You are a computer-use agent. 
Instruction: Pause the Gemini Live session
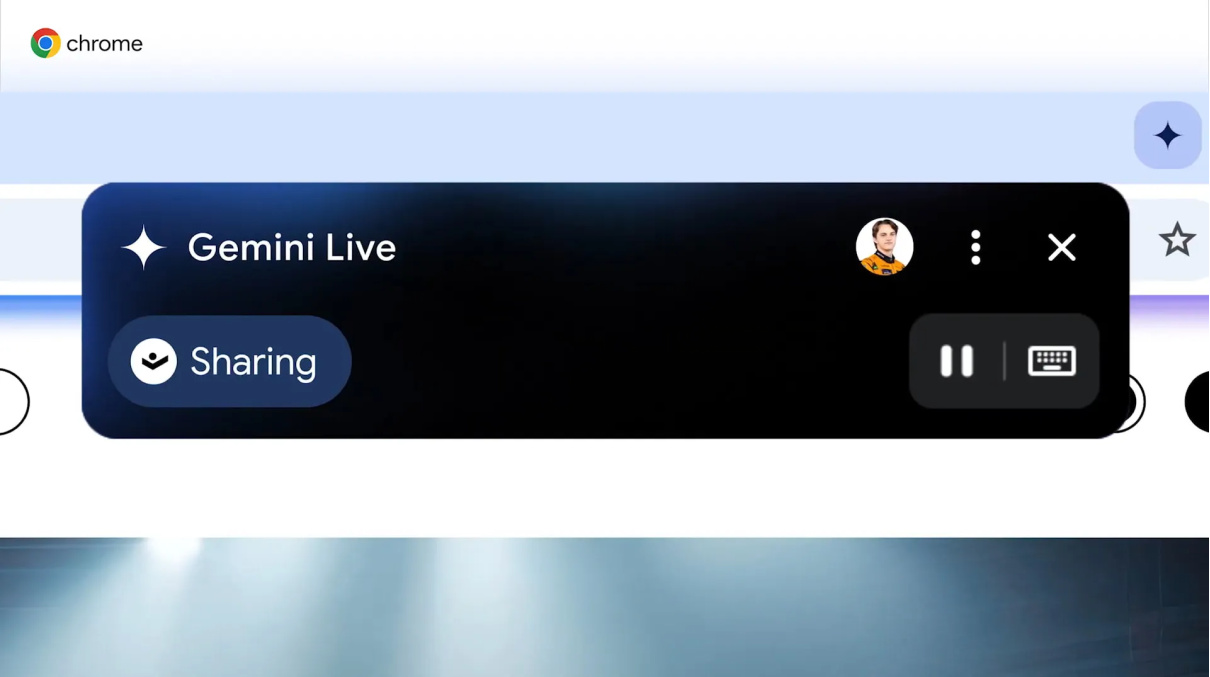[x=957, y=361]
